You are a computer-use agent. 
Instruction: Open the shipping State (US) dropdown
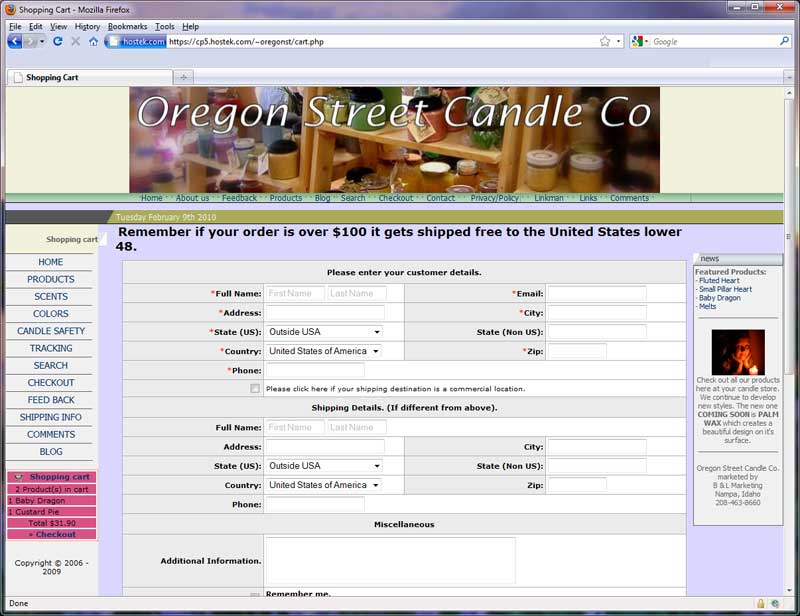click(324, 466)
